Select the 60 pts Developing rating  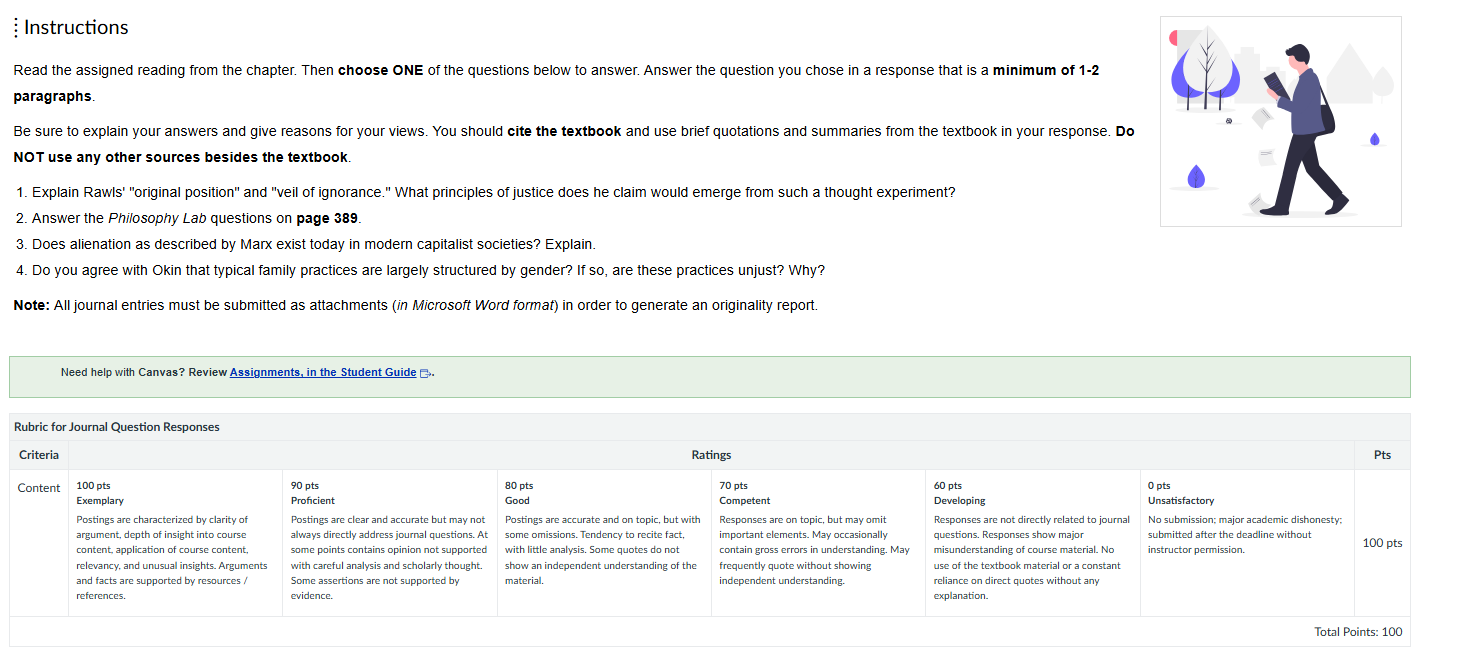pos(1033,543)
